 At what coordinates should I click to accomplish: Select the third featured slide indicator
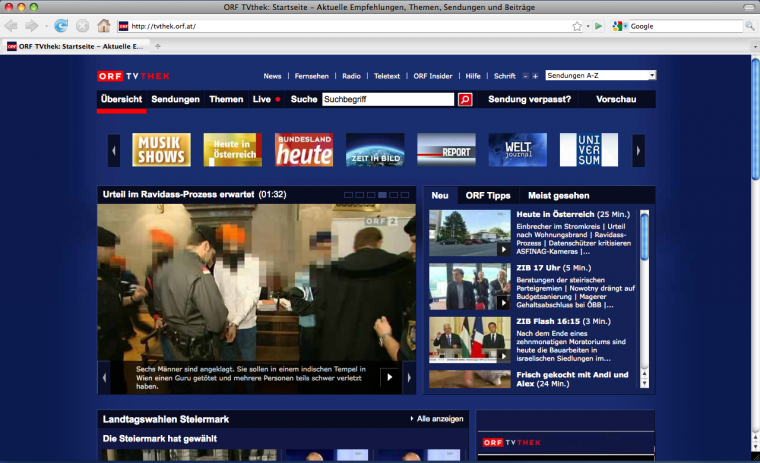(371, 195)
